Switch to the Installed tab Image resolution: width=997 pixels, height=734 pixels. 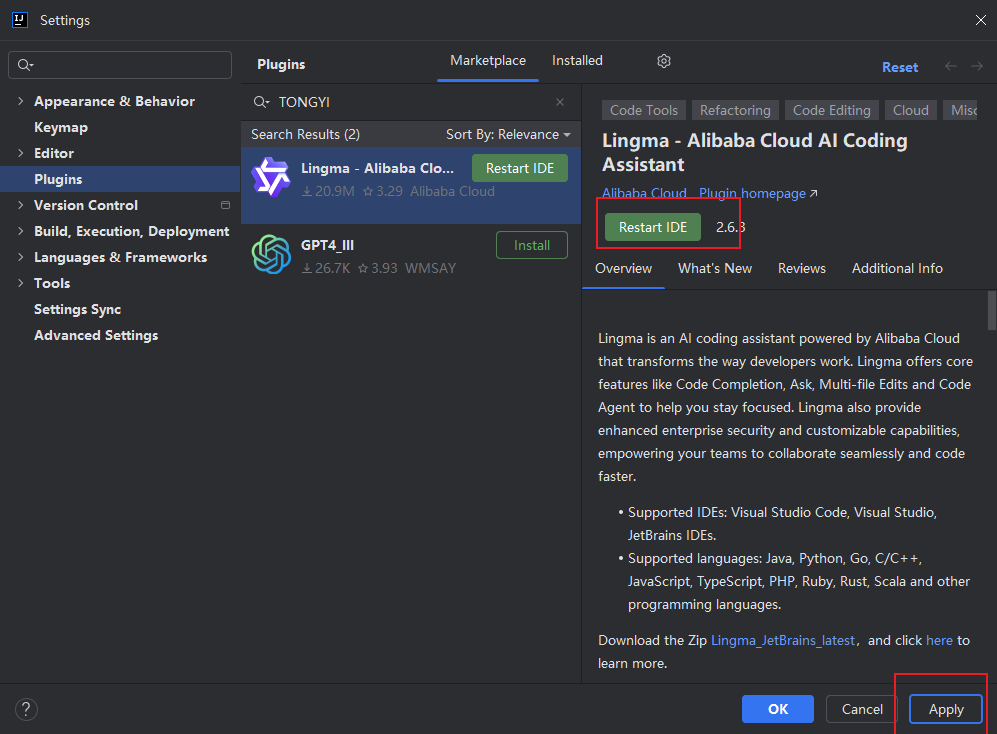(577, 60)
